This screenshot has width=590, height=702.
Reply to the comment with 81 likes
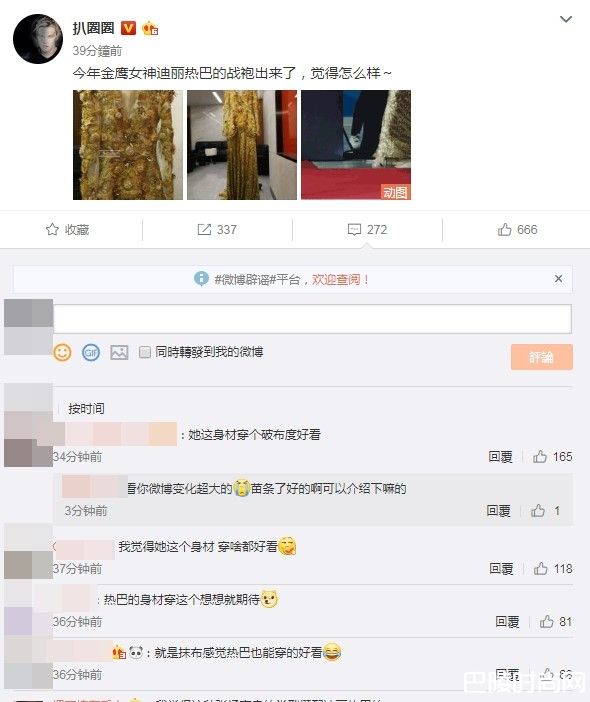(x=507, y=621)
